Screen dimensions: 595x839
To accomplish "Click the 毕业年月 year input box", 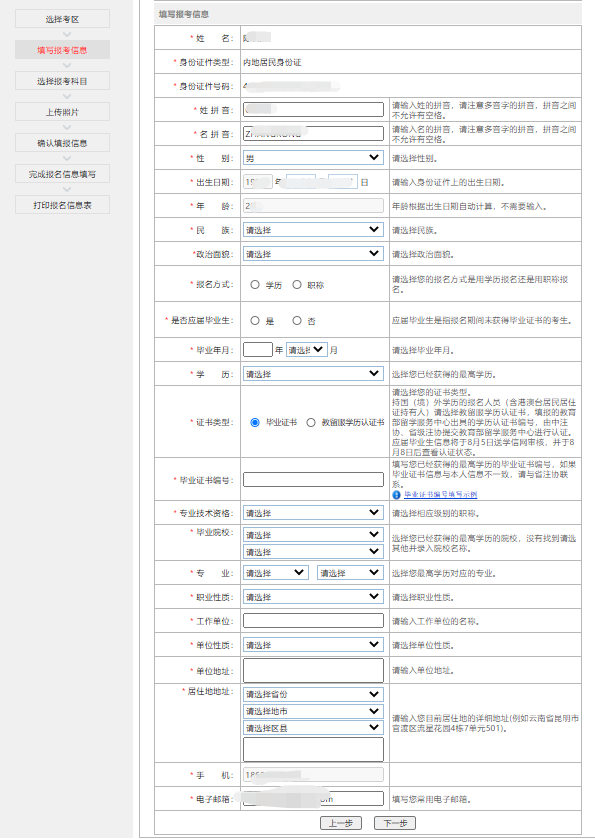I will pyautogui.click(x=258, y=350).
